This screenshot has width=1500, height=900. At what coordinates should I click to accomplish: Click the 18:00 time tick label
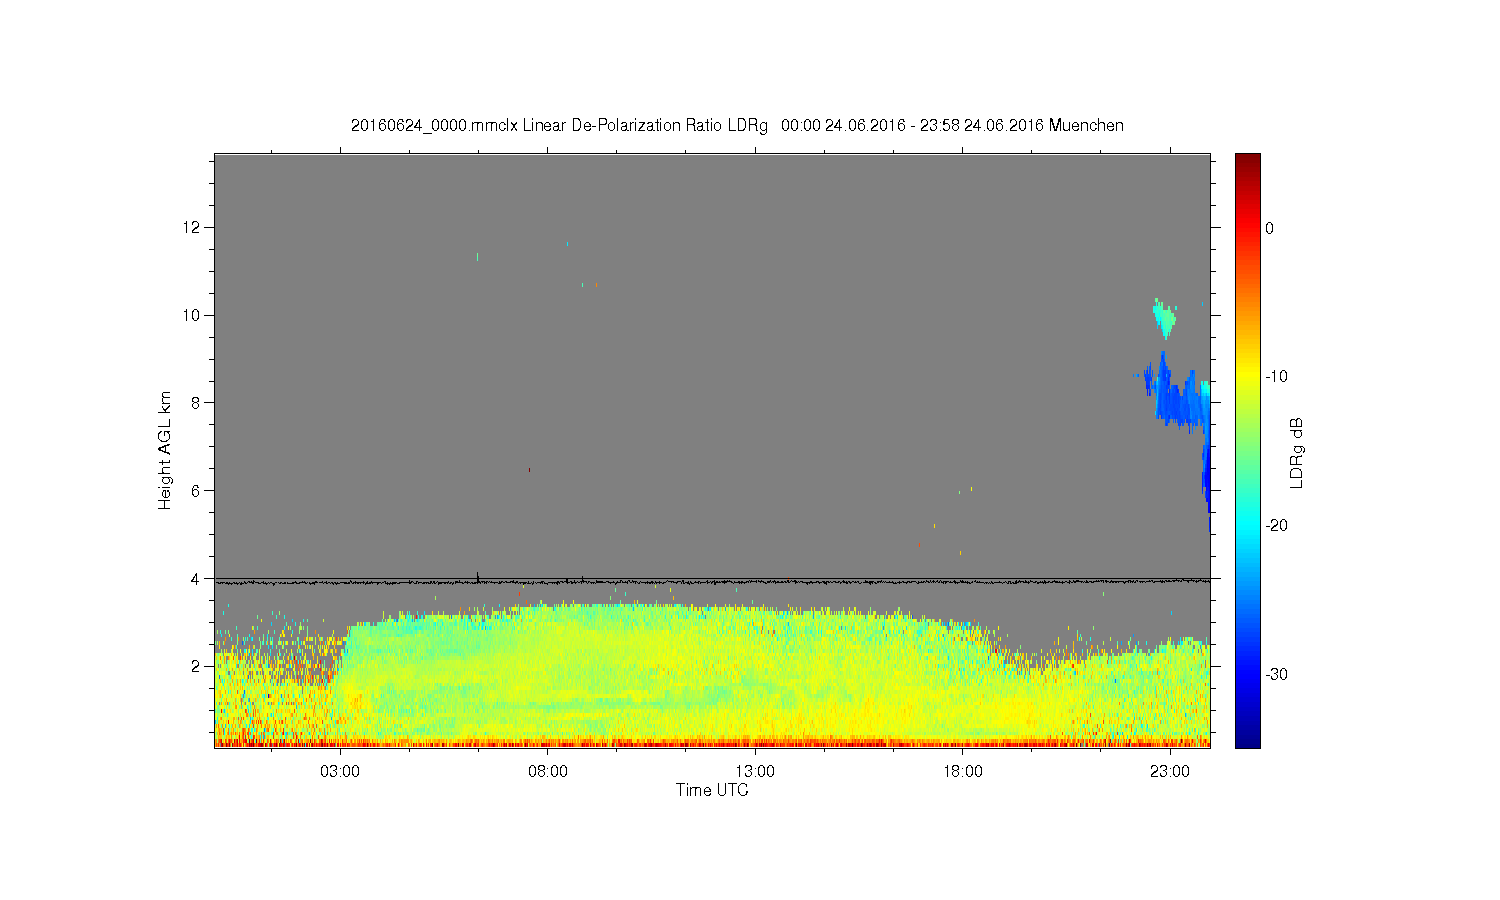pos(963,772)
